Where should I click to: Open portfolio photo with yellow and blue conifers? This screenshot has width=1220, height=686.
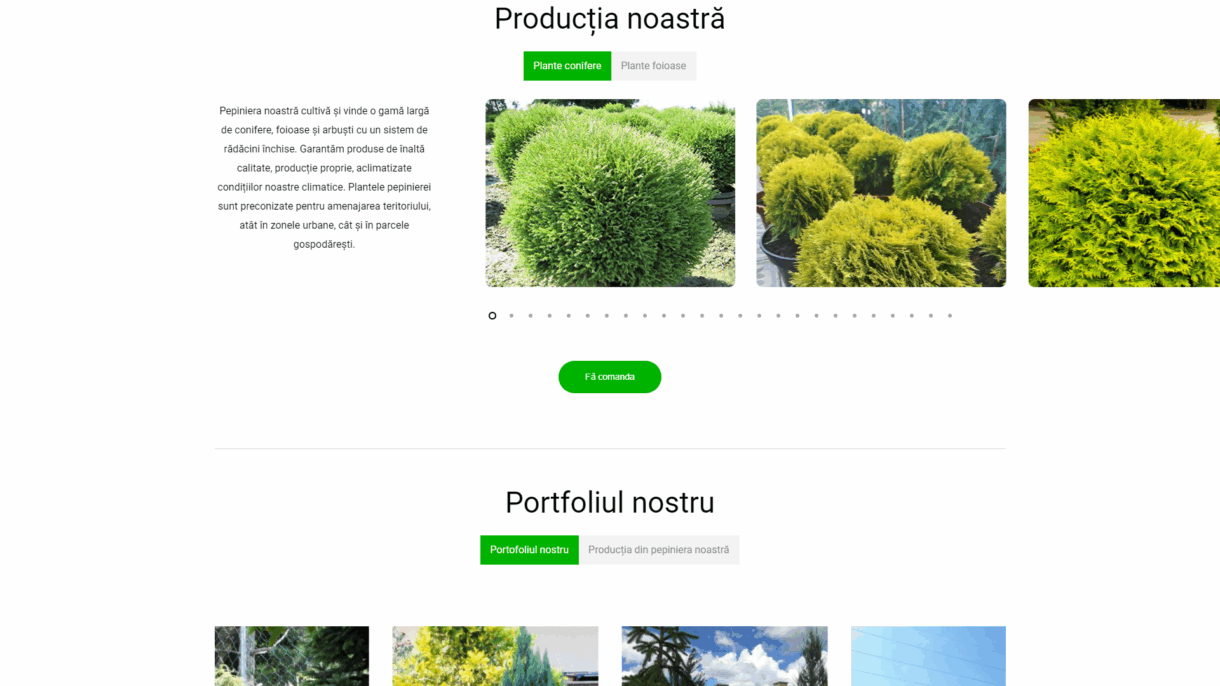pyautogui.click(x=495, y=656)
